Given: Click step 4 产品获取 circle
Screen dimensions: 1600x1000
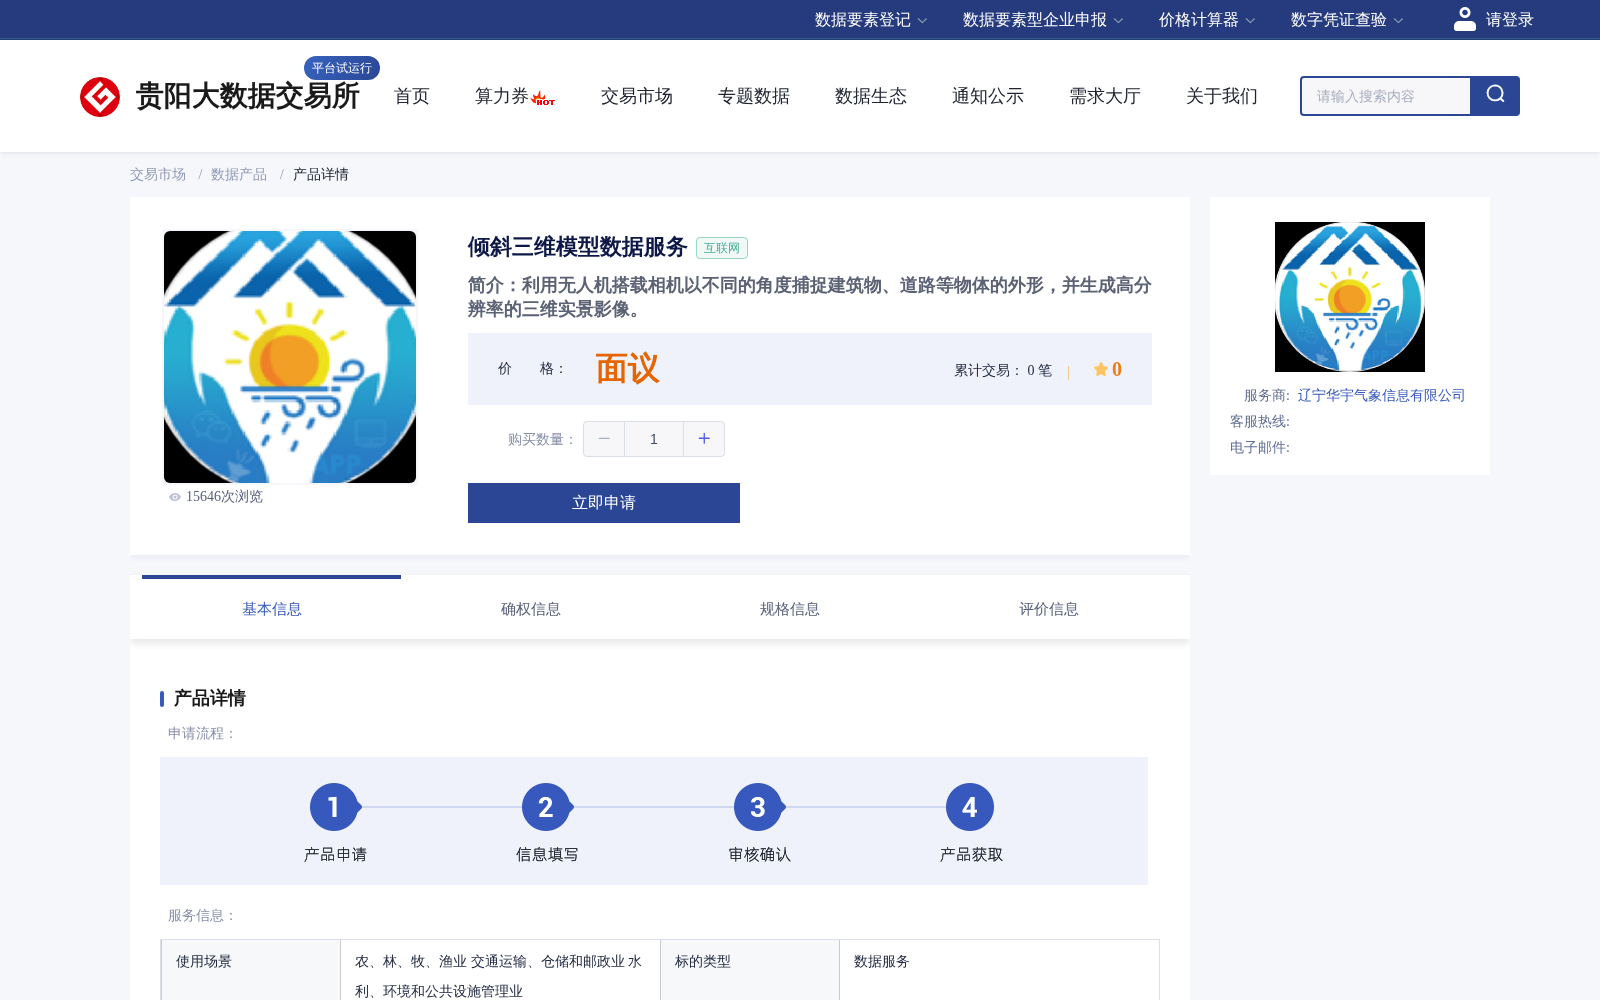Looking at the screenshot, I should click(970, 807).
